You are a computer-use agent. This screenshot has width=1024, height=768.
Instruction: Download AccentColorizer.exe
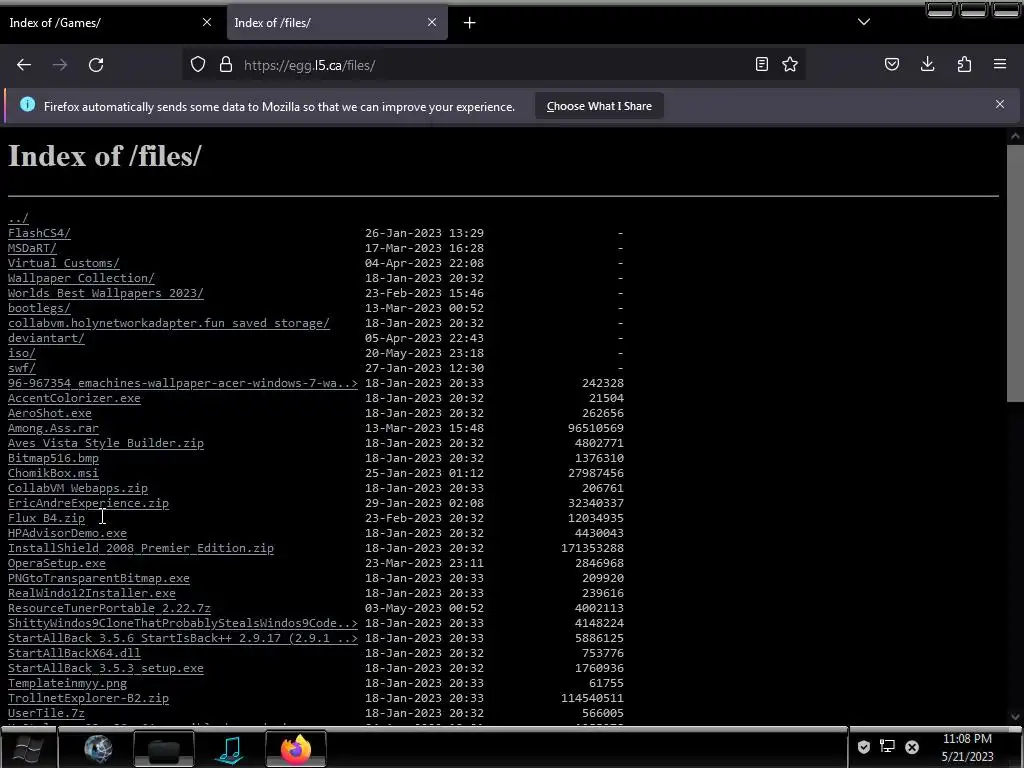[x=74, y=398]
